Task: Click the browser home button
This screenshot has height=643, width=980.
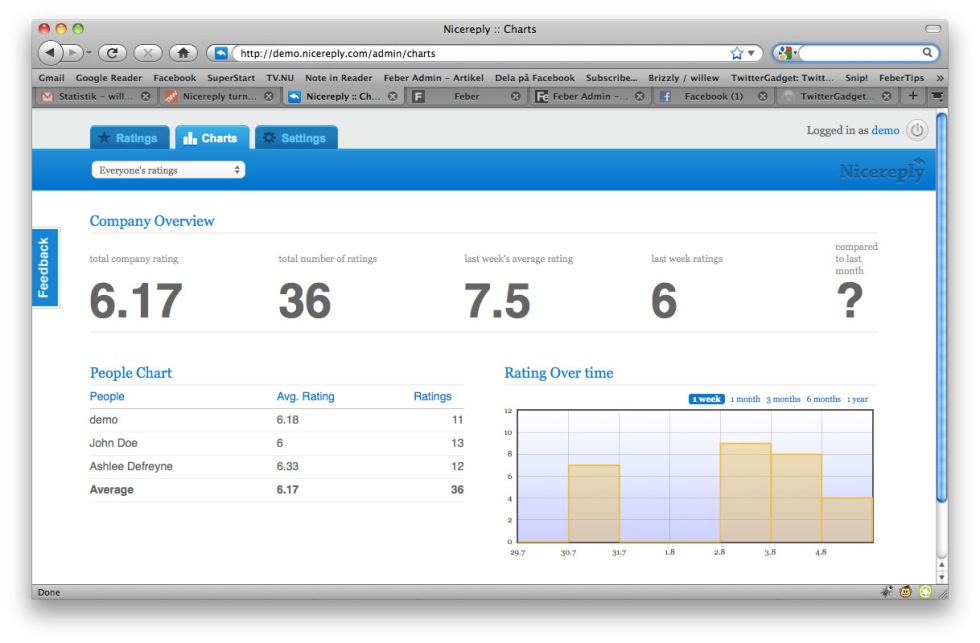Action: pyautogui.click(x=182, y=53)
